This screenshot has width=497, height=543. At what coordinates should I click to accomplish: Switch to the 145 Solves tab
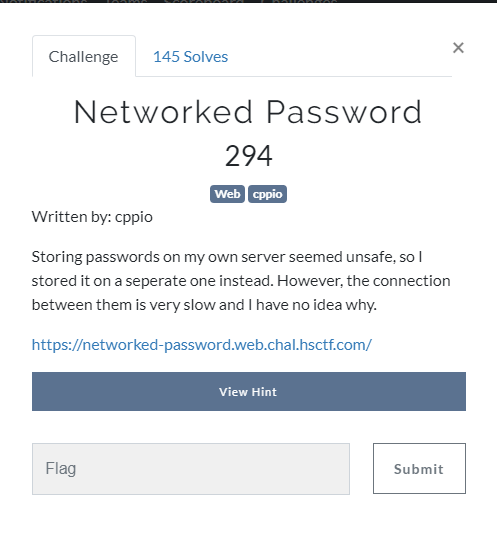pos(190,56)
